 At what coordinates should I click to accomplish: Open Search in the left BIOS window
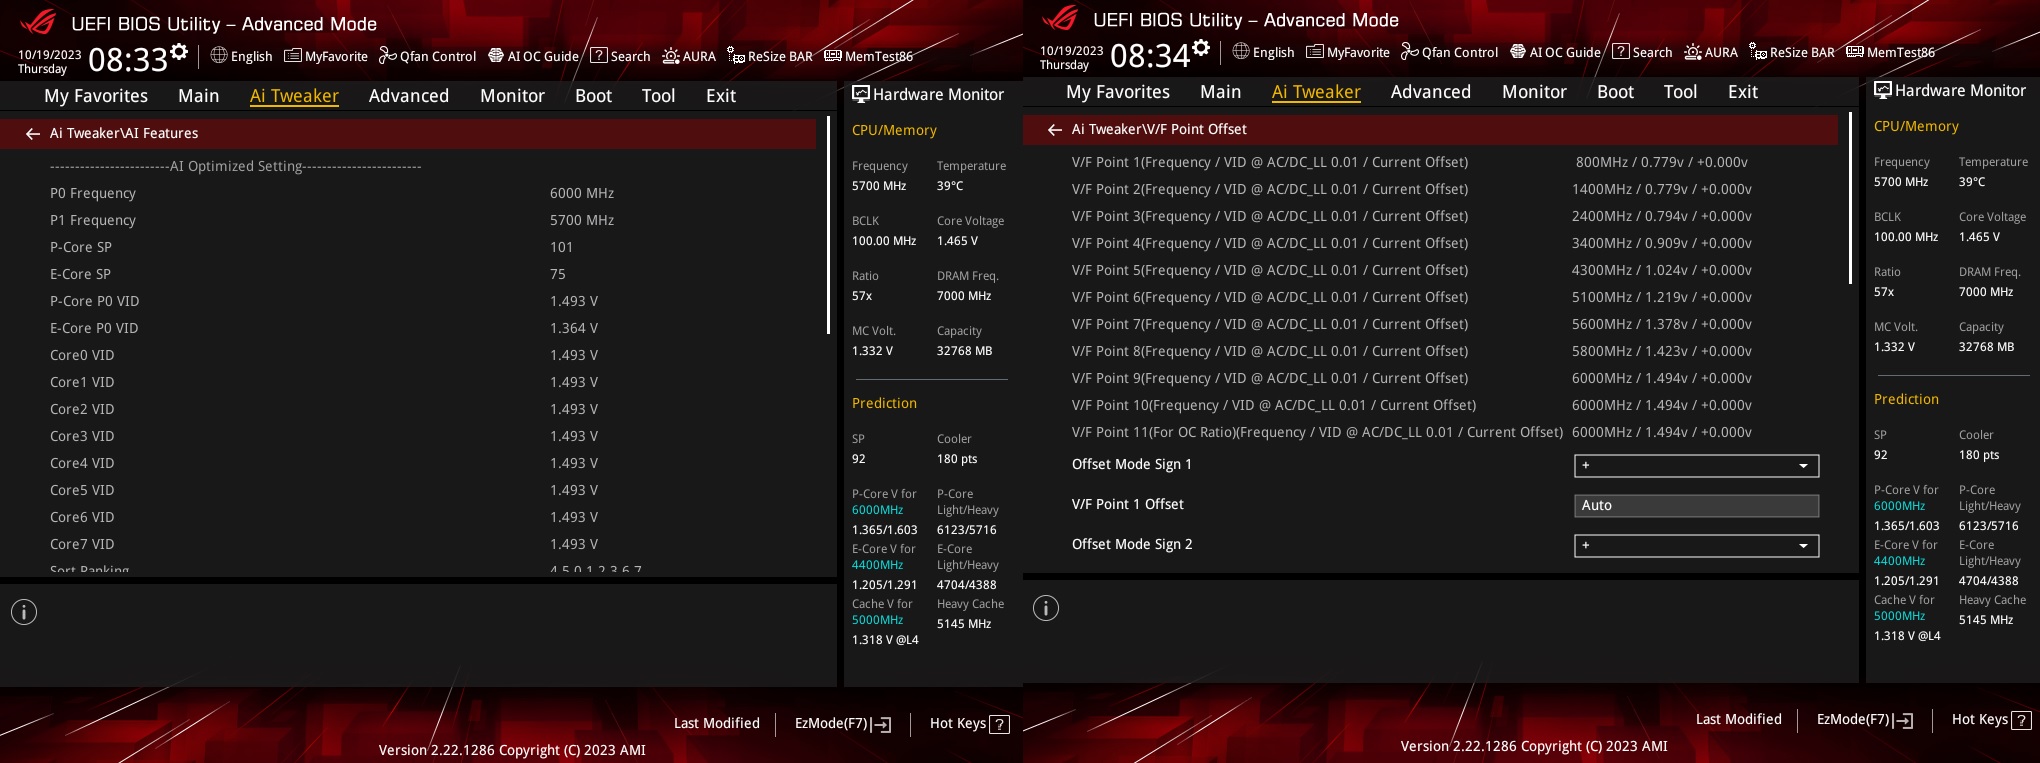[x=620, y=56]
